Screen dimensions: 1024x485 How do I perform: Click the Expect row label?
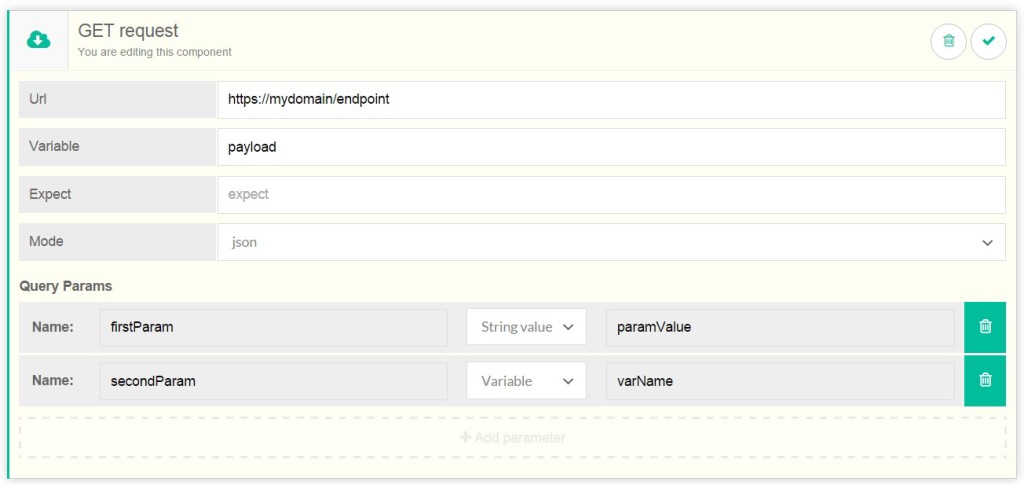[50, 194]
